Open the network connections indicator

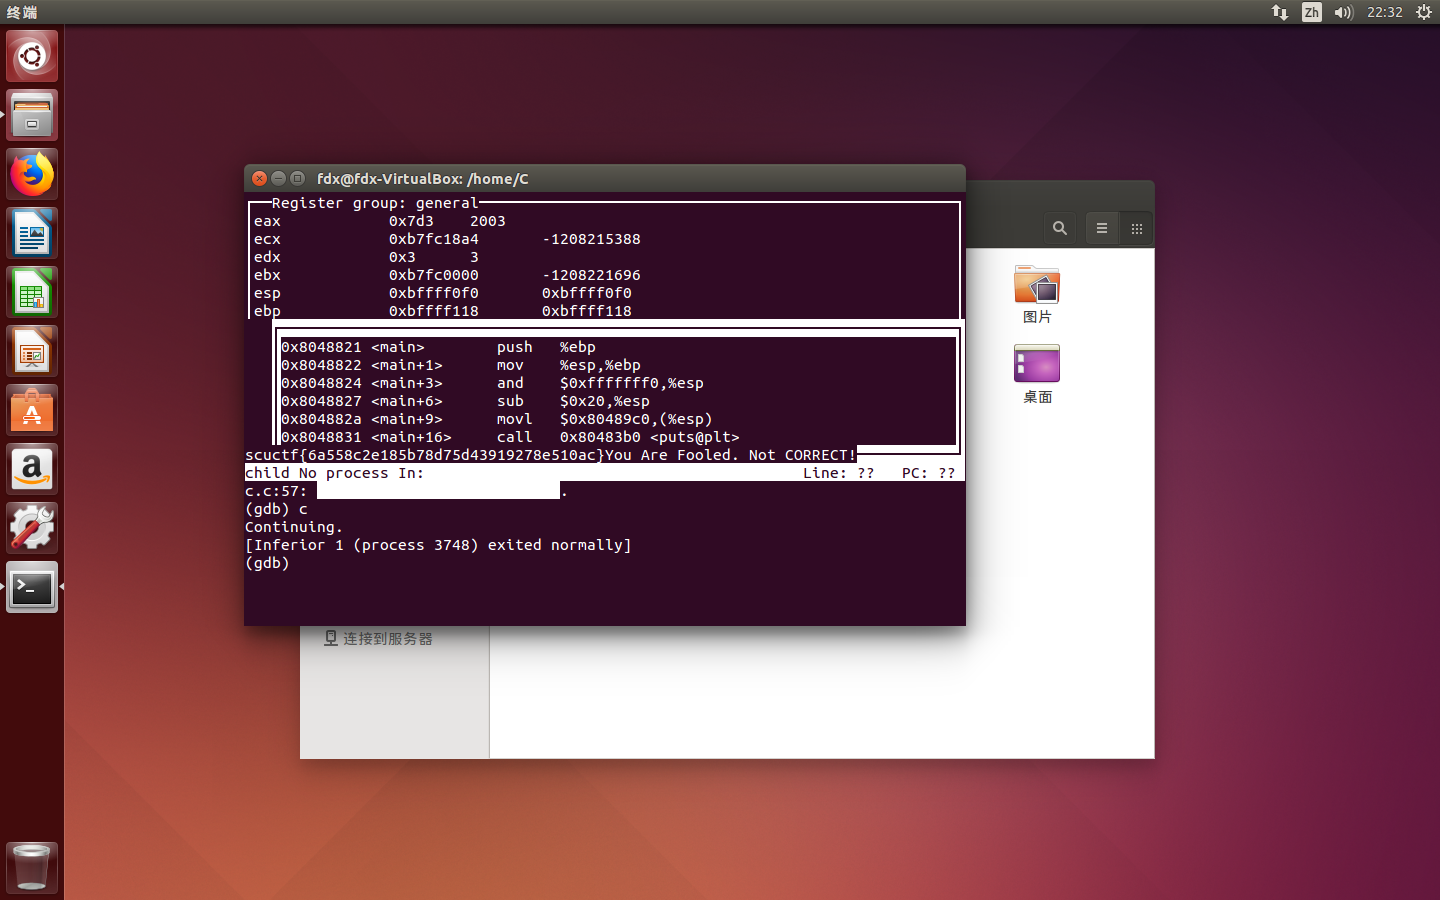[1280, 12]
